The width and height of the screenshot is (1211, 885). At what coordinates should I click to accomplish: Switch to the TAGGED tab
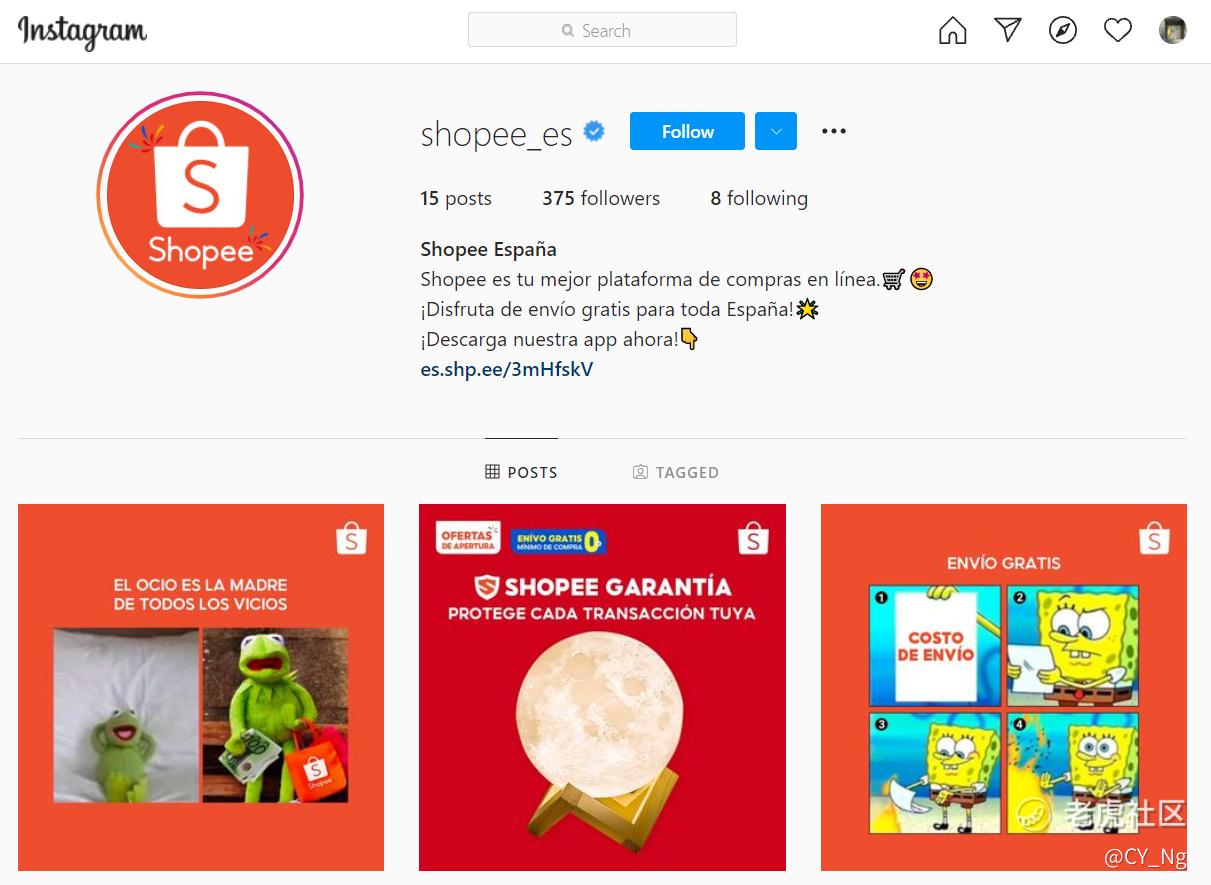pyautogui.click(x=676, y=472)
